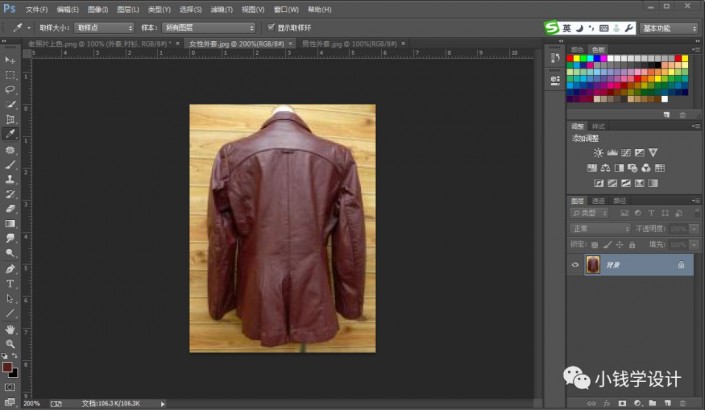The width and height of the screenshot is (705, 410).
Task: Open the layer blend mode 正常 dropdown
Action: [x=600, y=228]
